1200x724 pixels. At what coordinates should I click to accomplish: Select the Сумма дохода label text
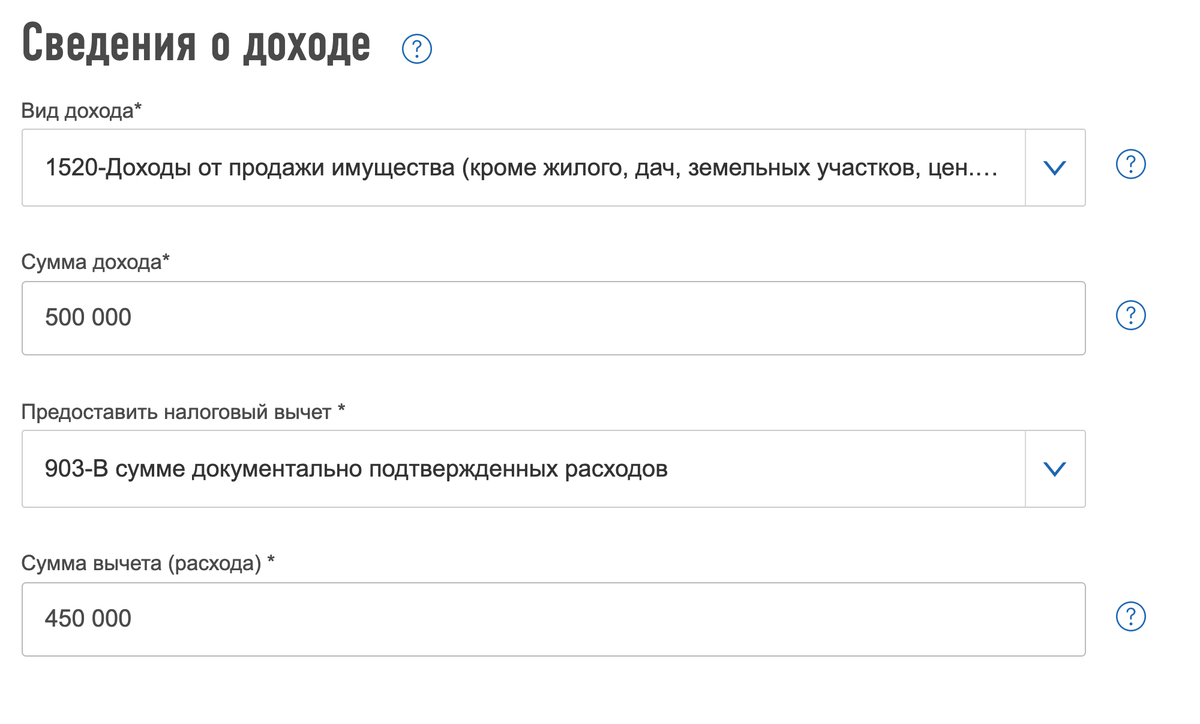tap(96, 263)
